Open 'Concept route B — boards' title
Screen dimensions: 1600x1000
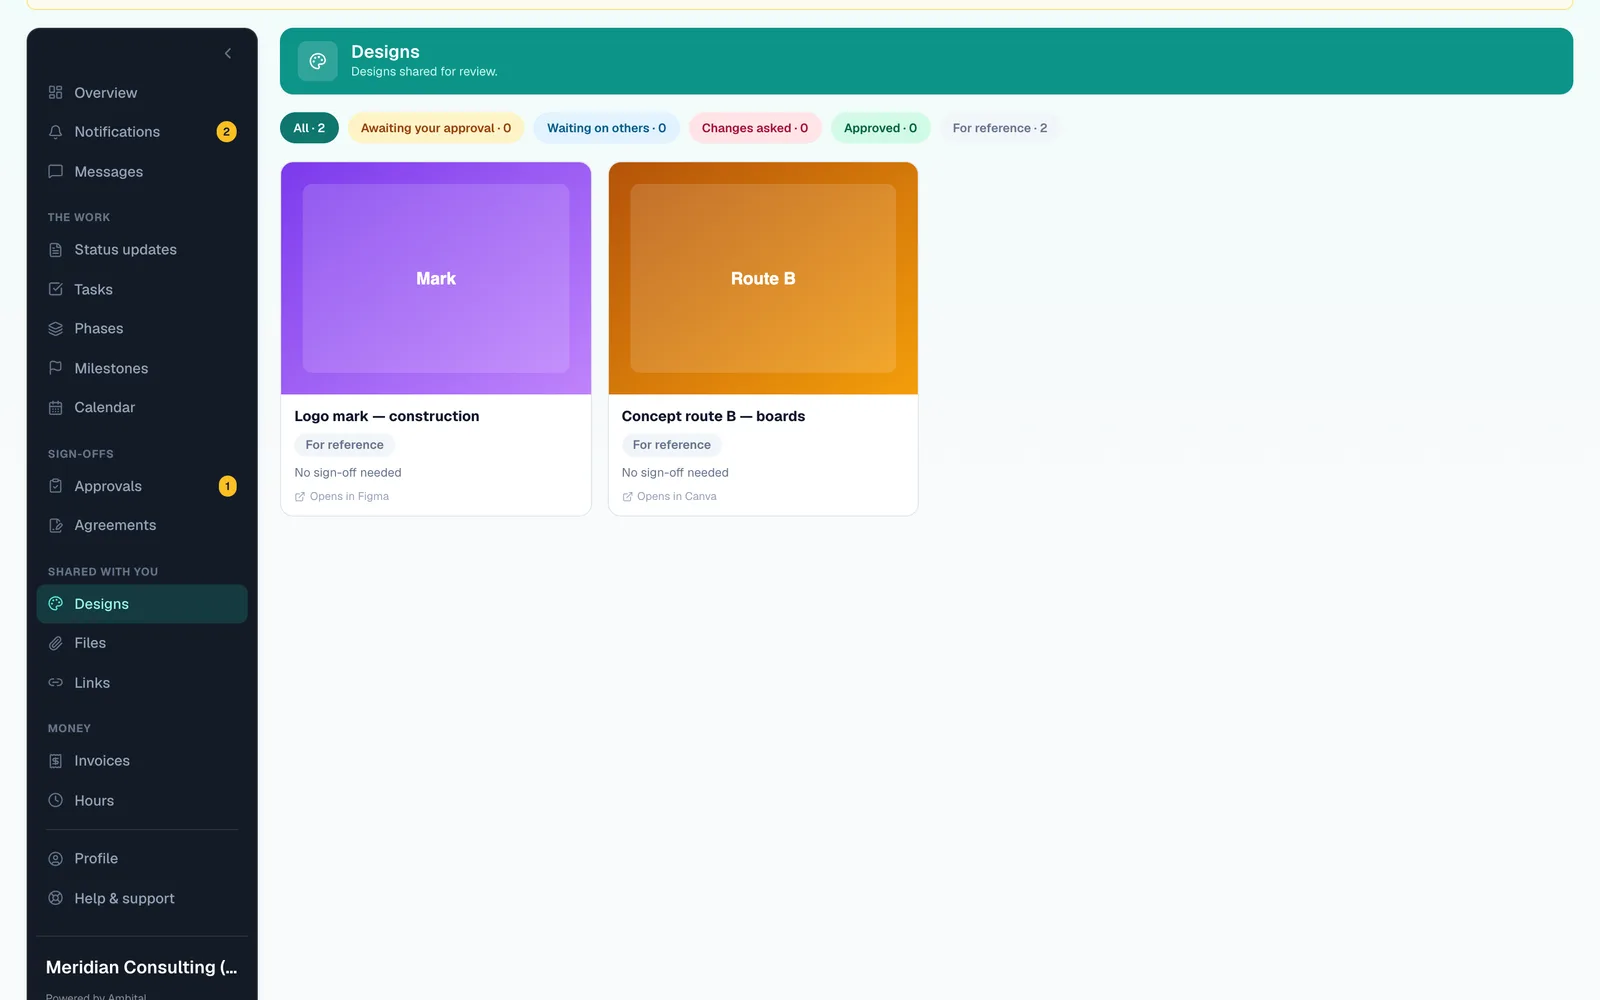tap(713, 416)
